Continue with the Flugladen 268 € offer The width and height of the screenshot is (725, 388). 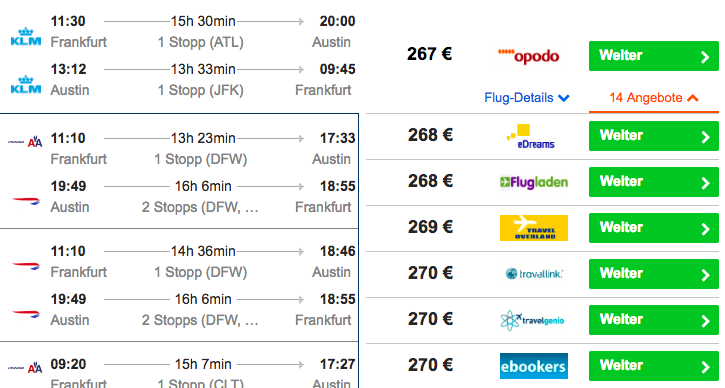click(x=653, y=182)
